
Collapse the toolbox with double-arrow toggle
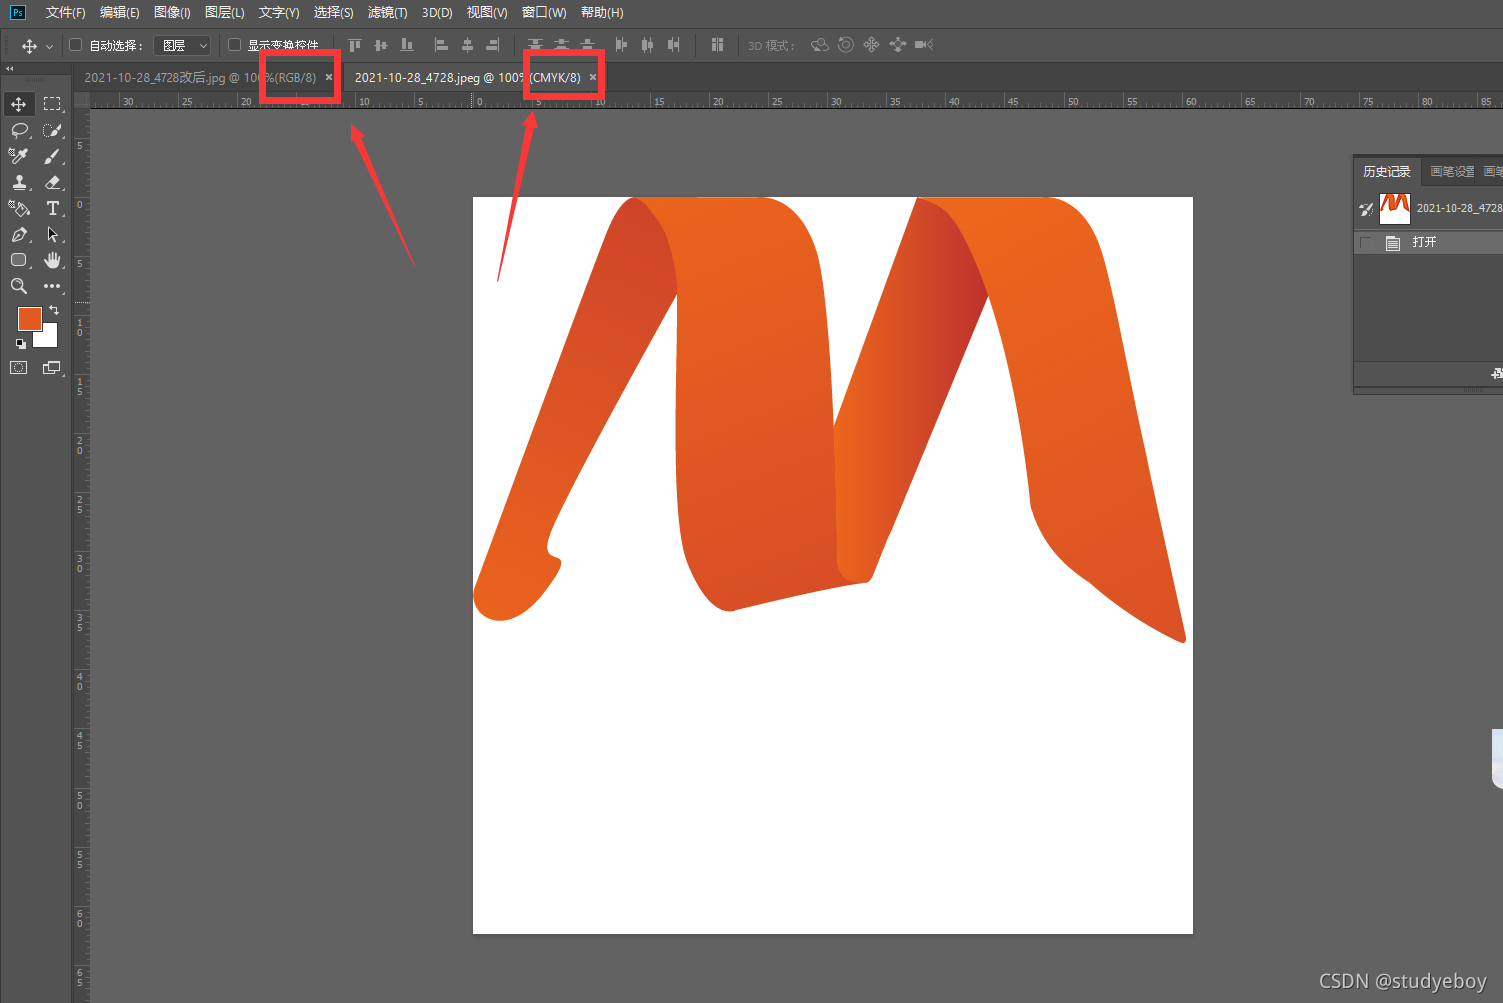(x=10, y=69)
